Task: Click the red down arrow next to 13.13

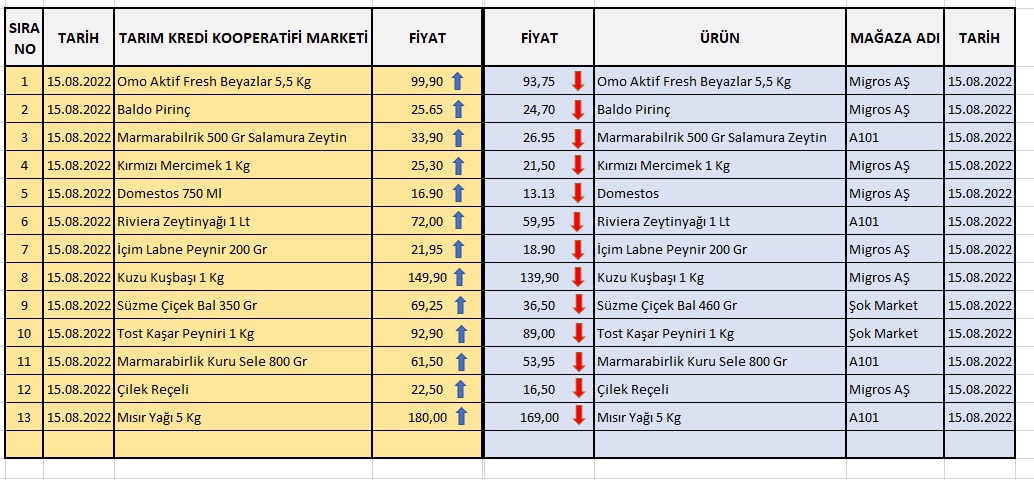Action: tap(577, 193)
